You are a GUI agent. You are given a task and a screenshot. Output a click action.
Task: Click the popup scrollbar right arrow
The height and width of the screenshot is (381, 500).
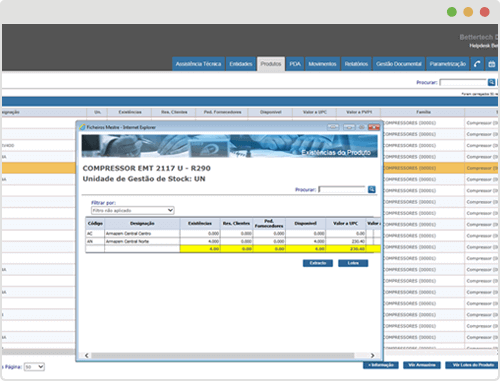tap(372, 355)
